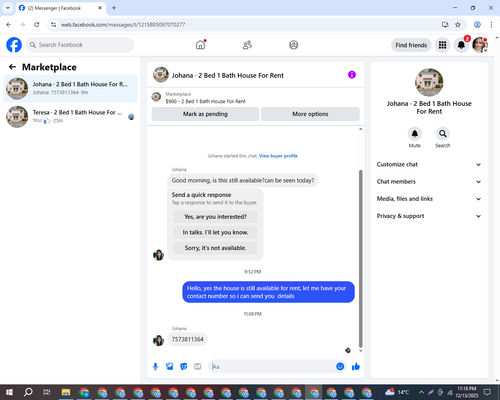Click the Facebook logo
This screenshot has width=500, height=400.
[14, 45]
